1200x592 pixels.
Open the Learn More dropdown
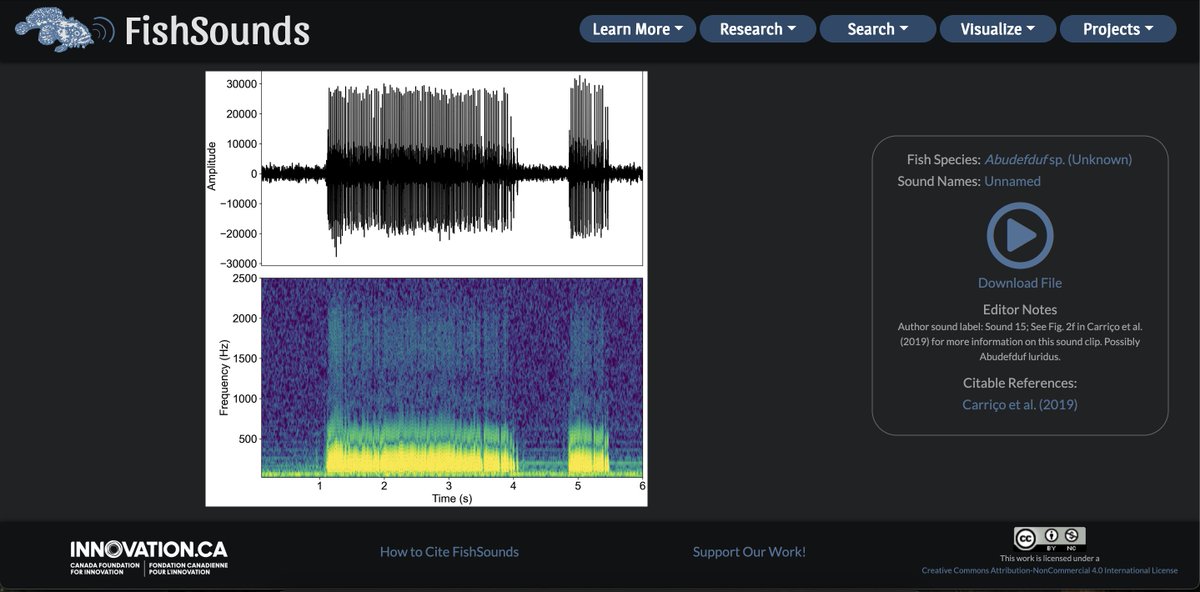click(x=637, y=29)
